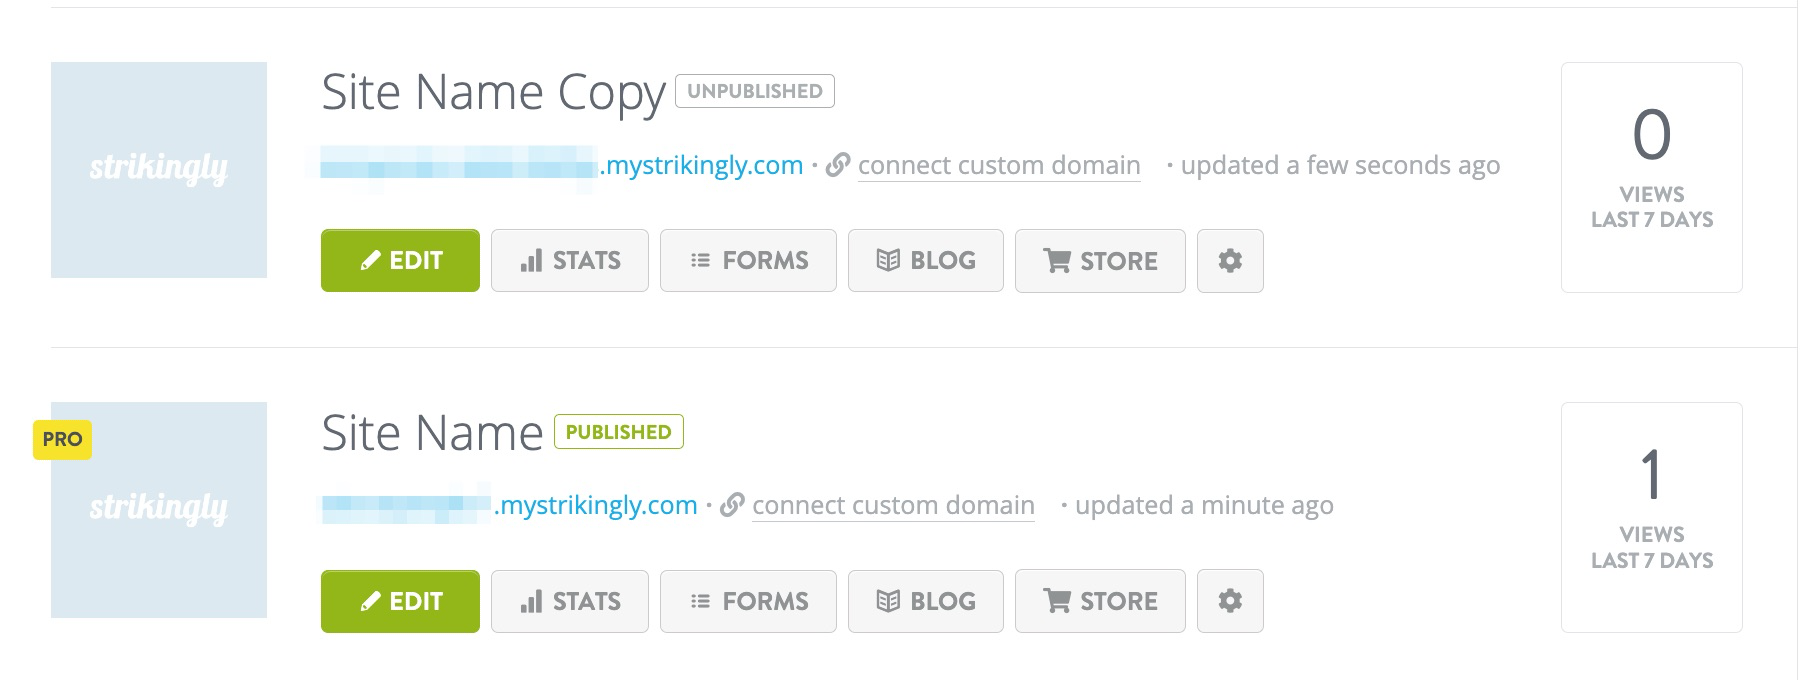Open settings gear for published Site Name
This screenshot has width=1810, height=680.
[x=1230, y=601]
